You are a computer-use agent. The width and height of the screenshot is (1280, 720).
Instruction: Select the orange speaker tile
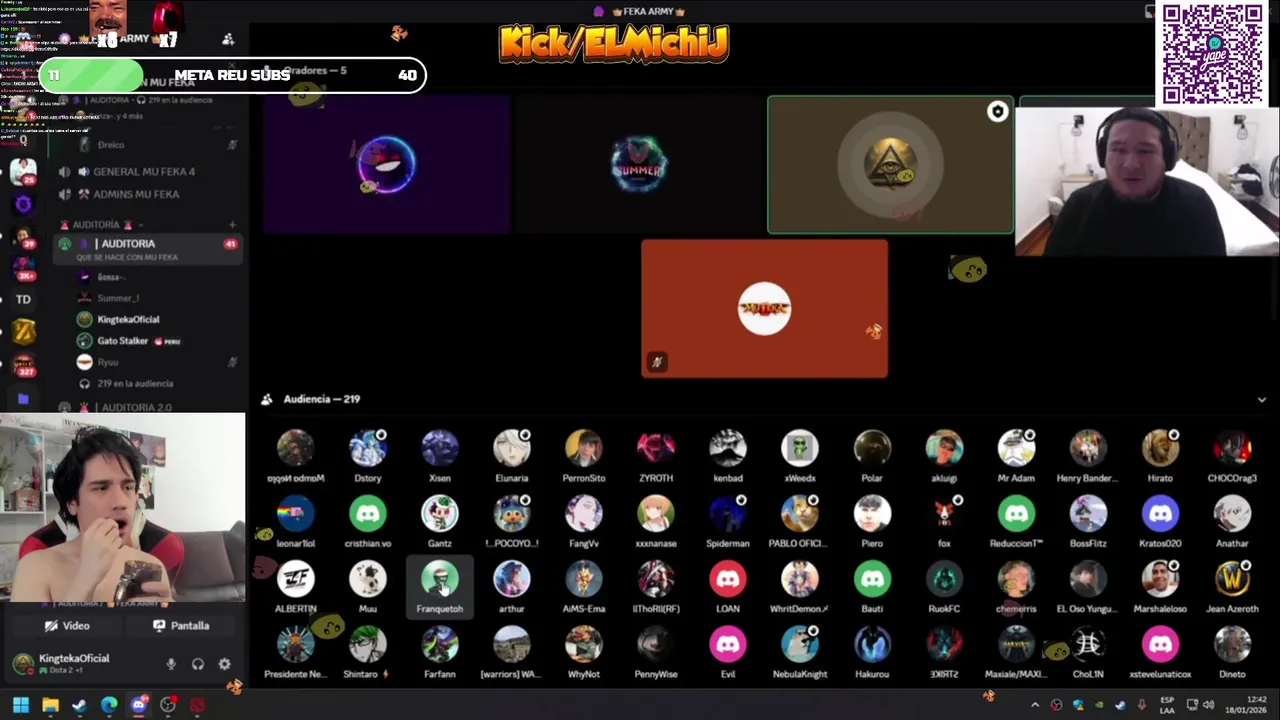(x=764, y=309)
